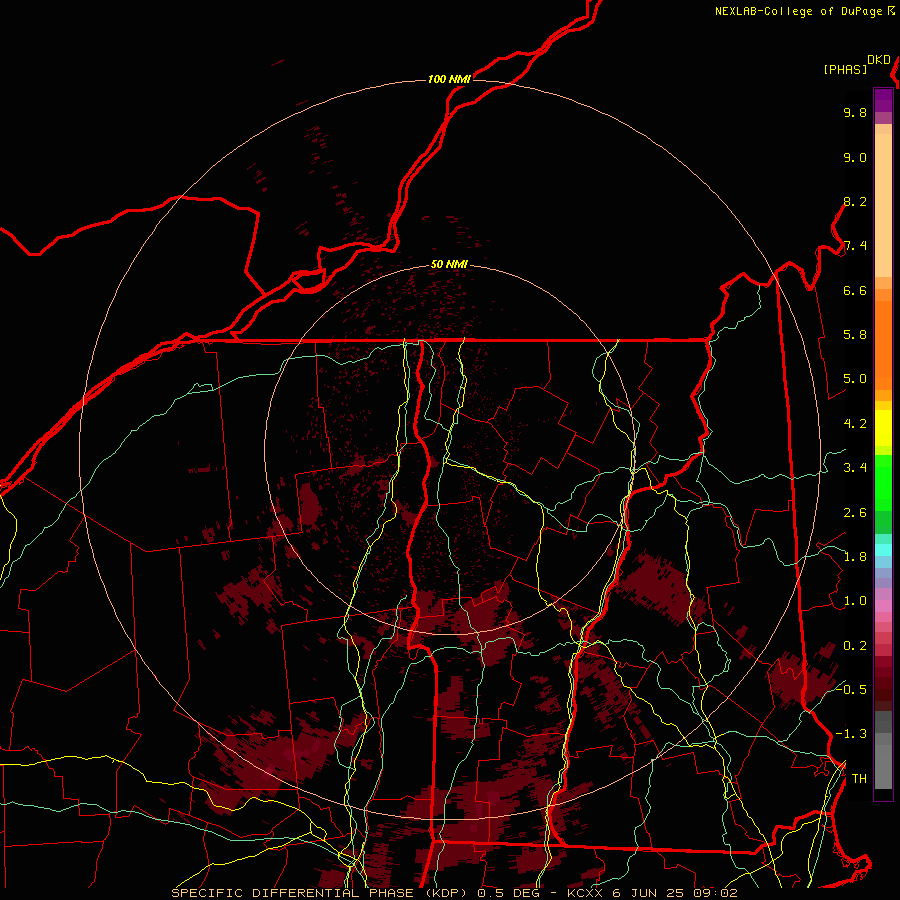Click the -1.3 value on the scale
Screen dimensions: 900x900
851,734
